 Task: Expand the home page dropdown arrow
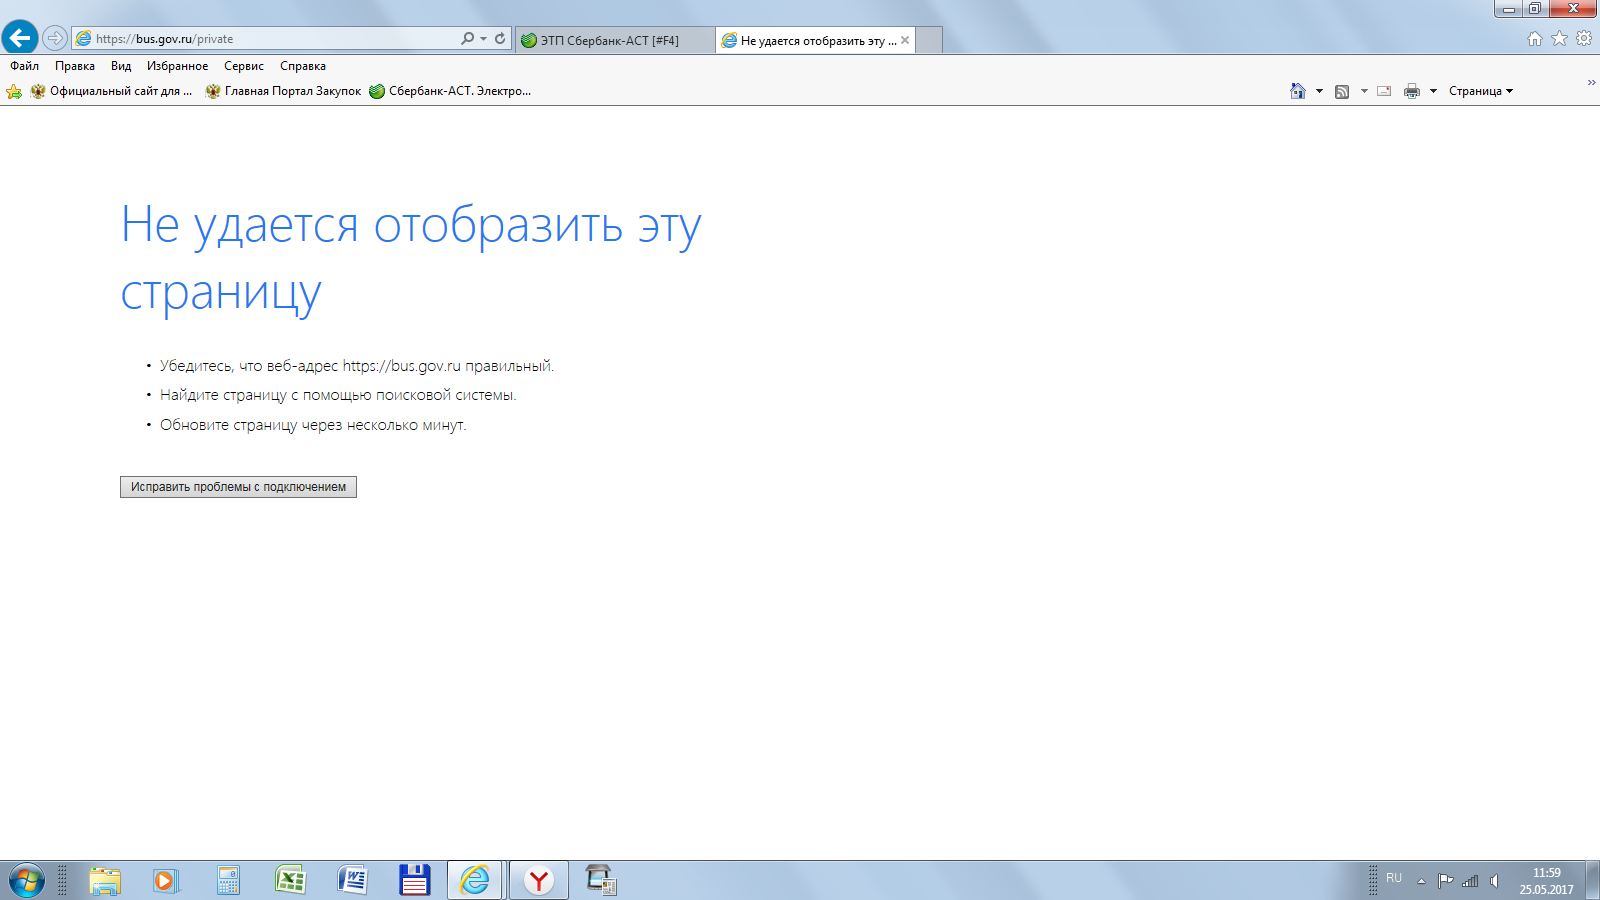tap(1319, 91)
